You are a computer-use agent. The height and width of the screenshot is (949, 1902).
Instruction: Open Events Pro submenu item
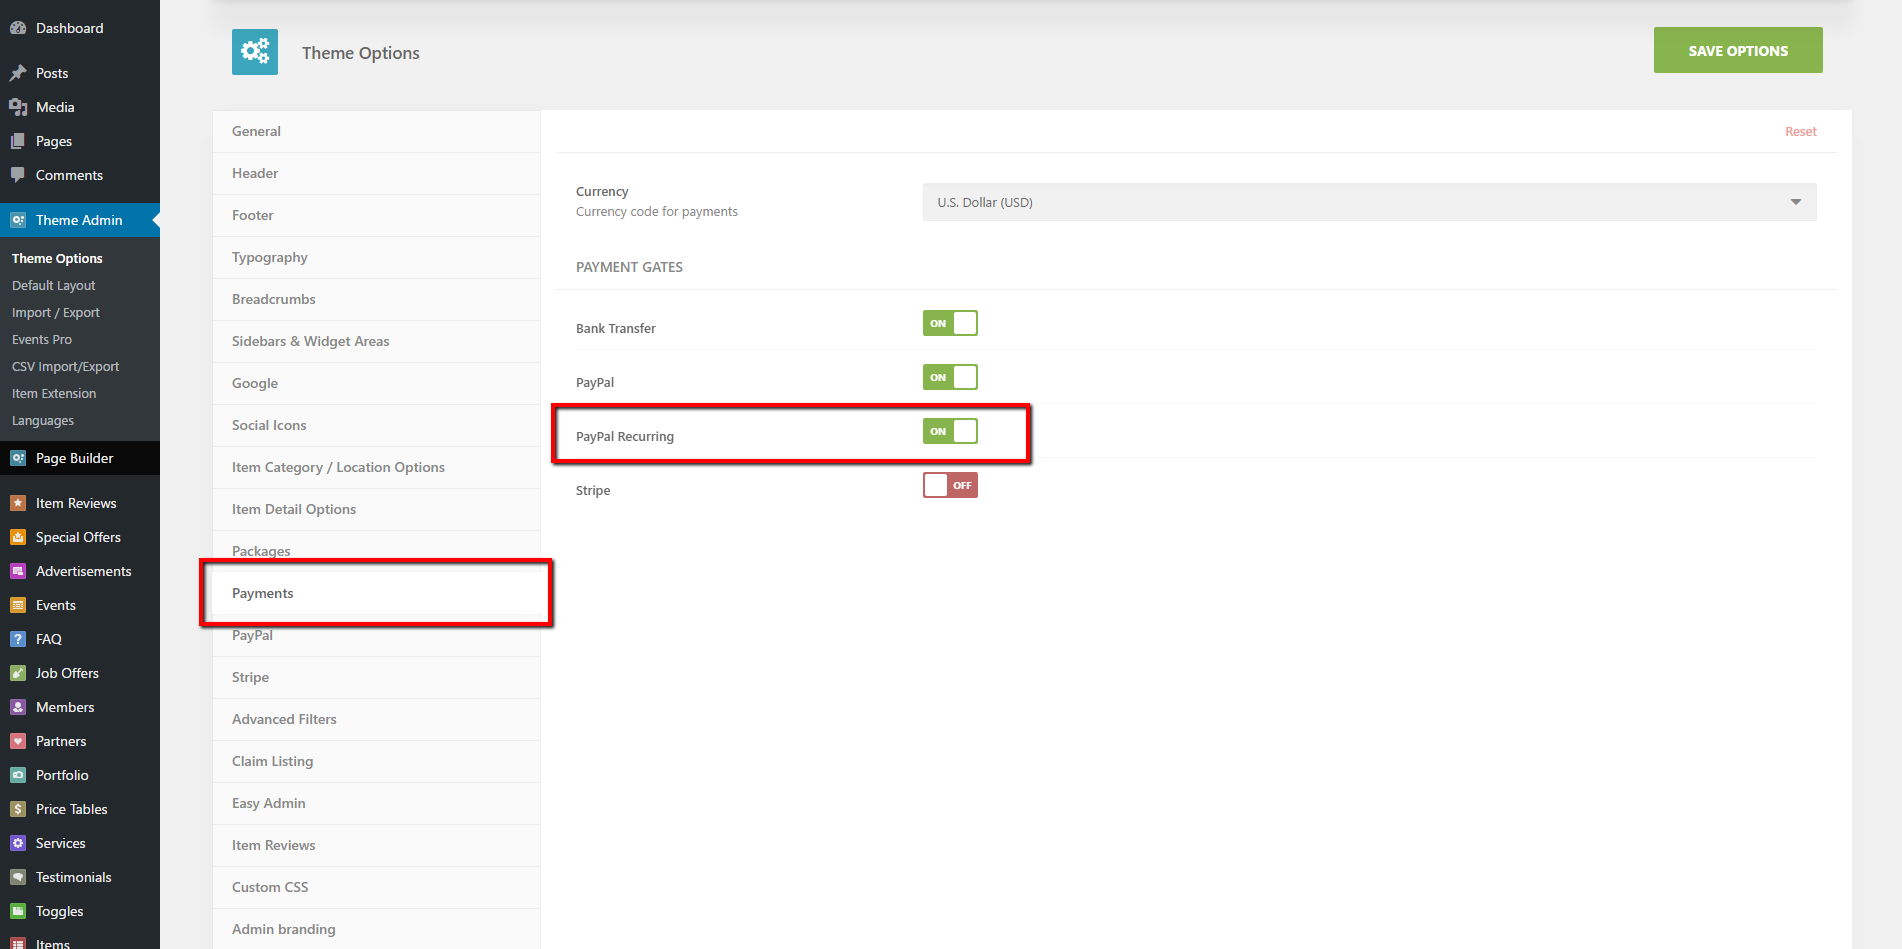tap(42, 340)
